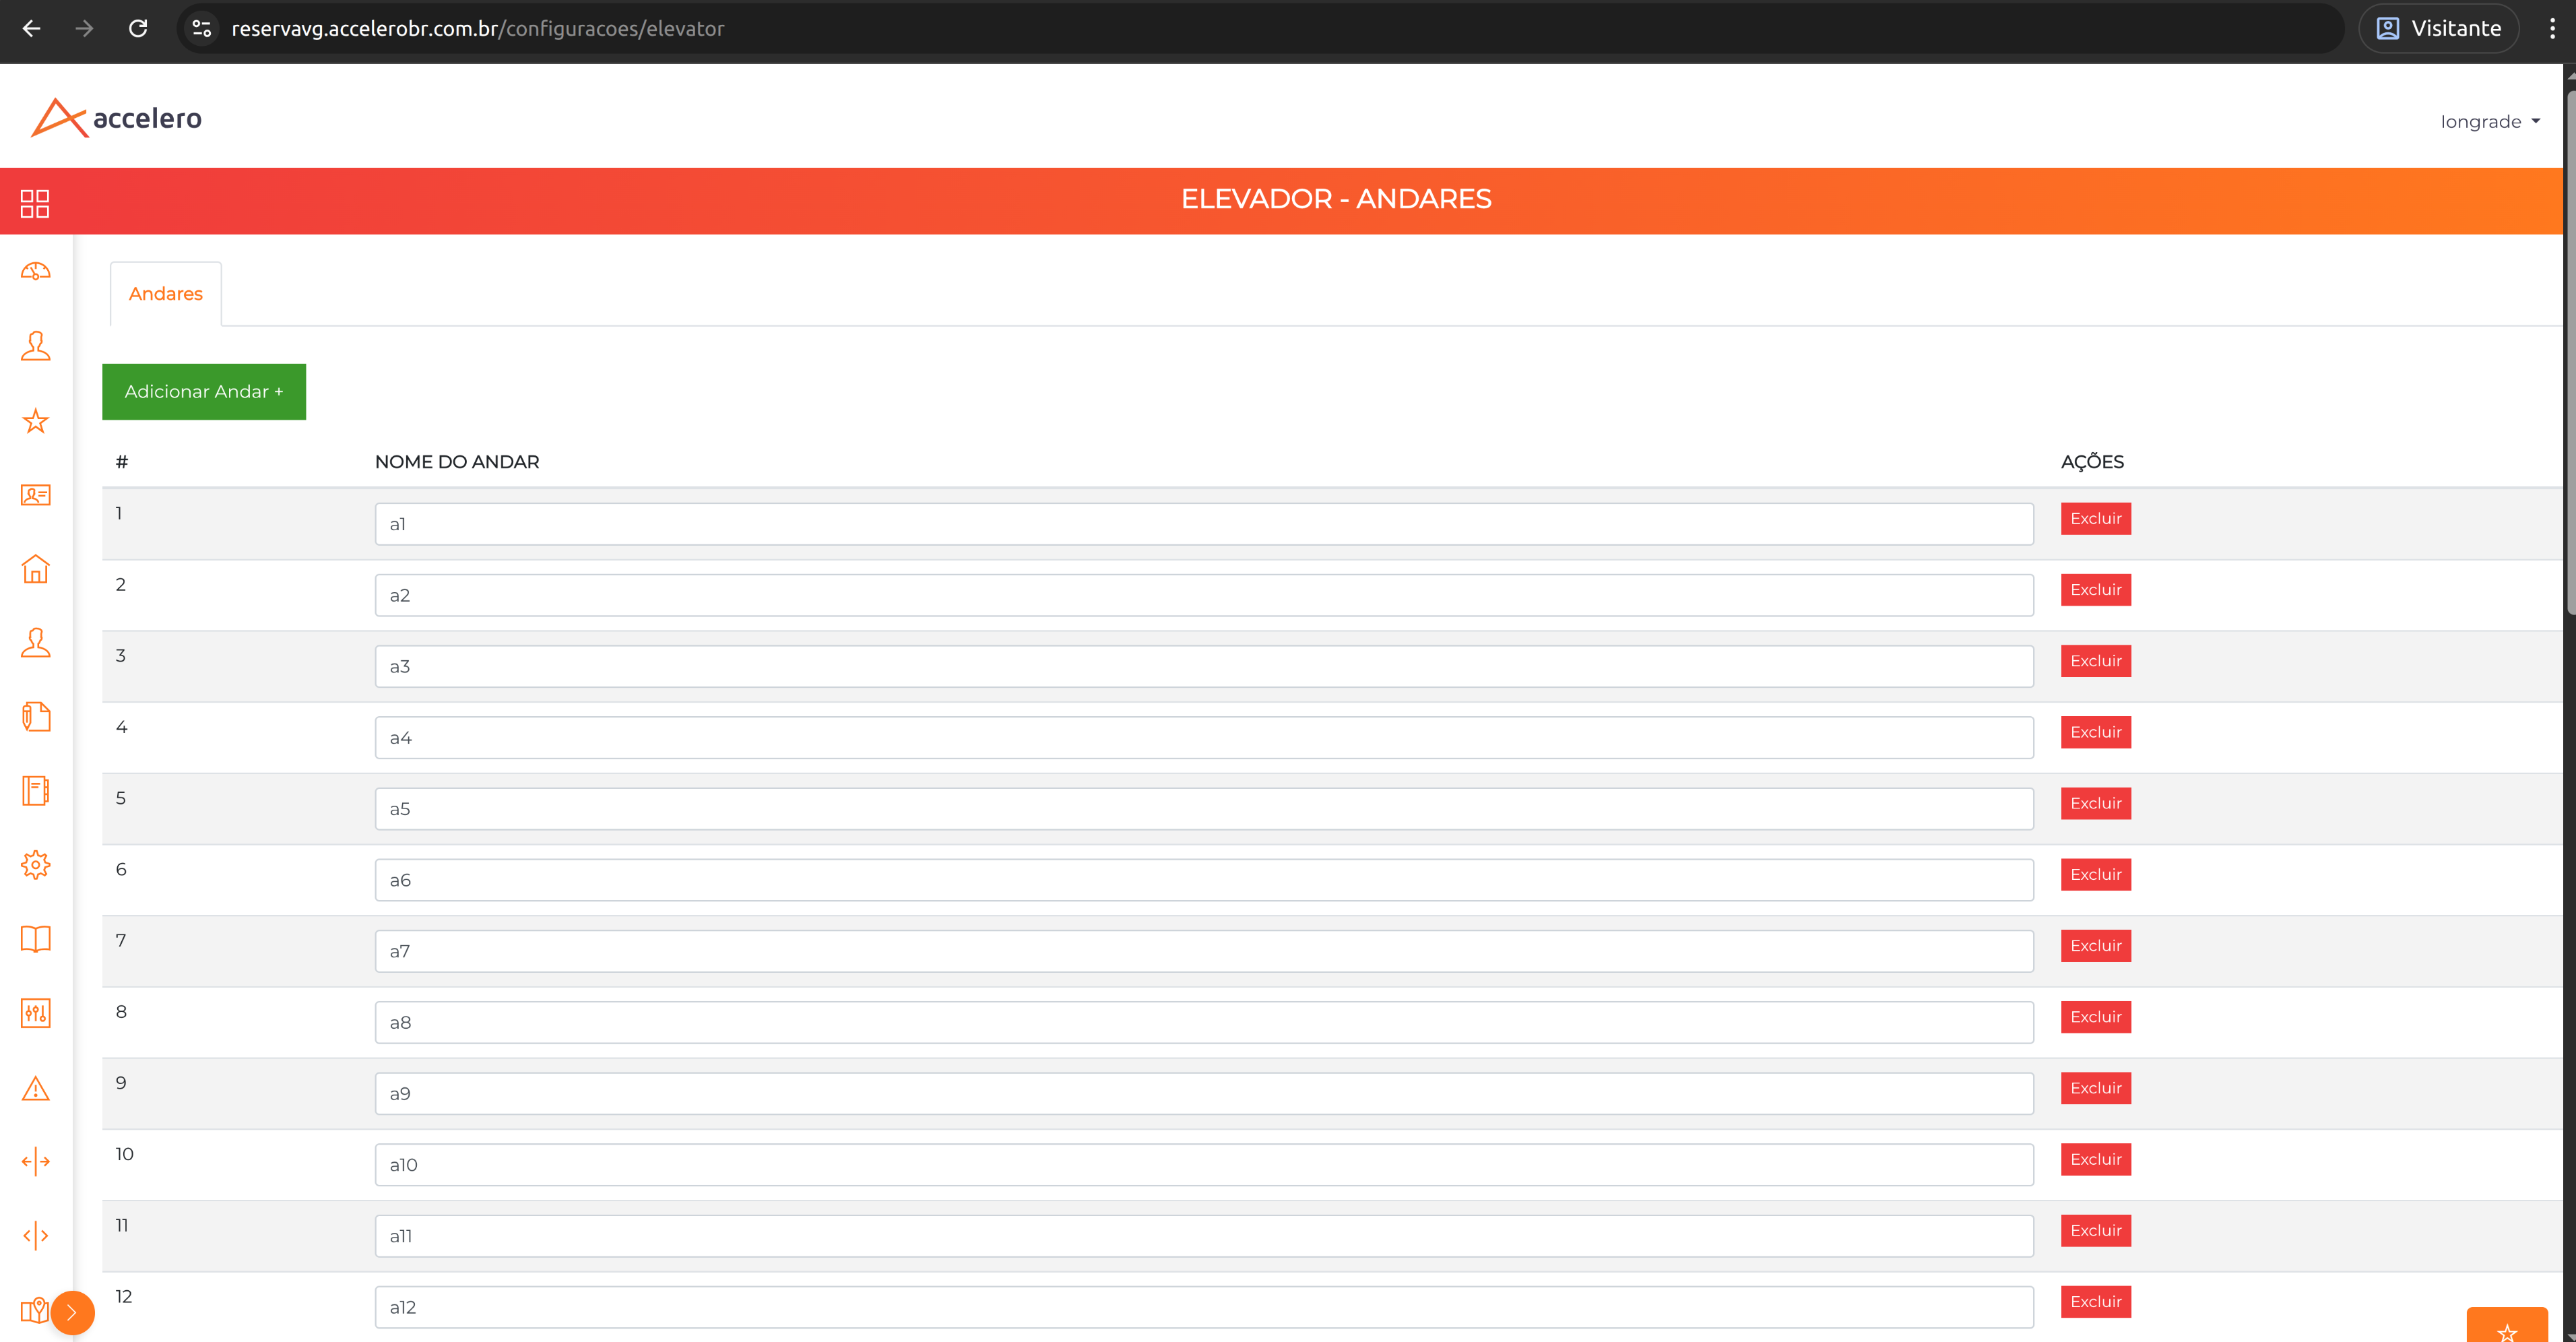The image size is (2576, 1342).
Task: Open the first user profile sidebar icon
Action: [x=35, y=346]
